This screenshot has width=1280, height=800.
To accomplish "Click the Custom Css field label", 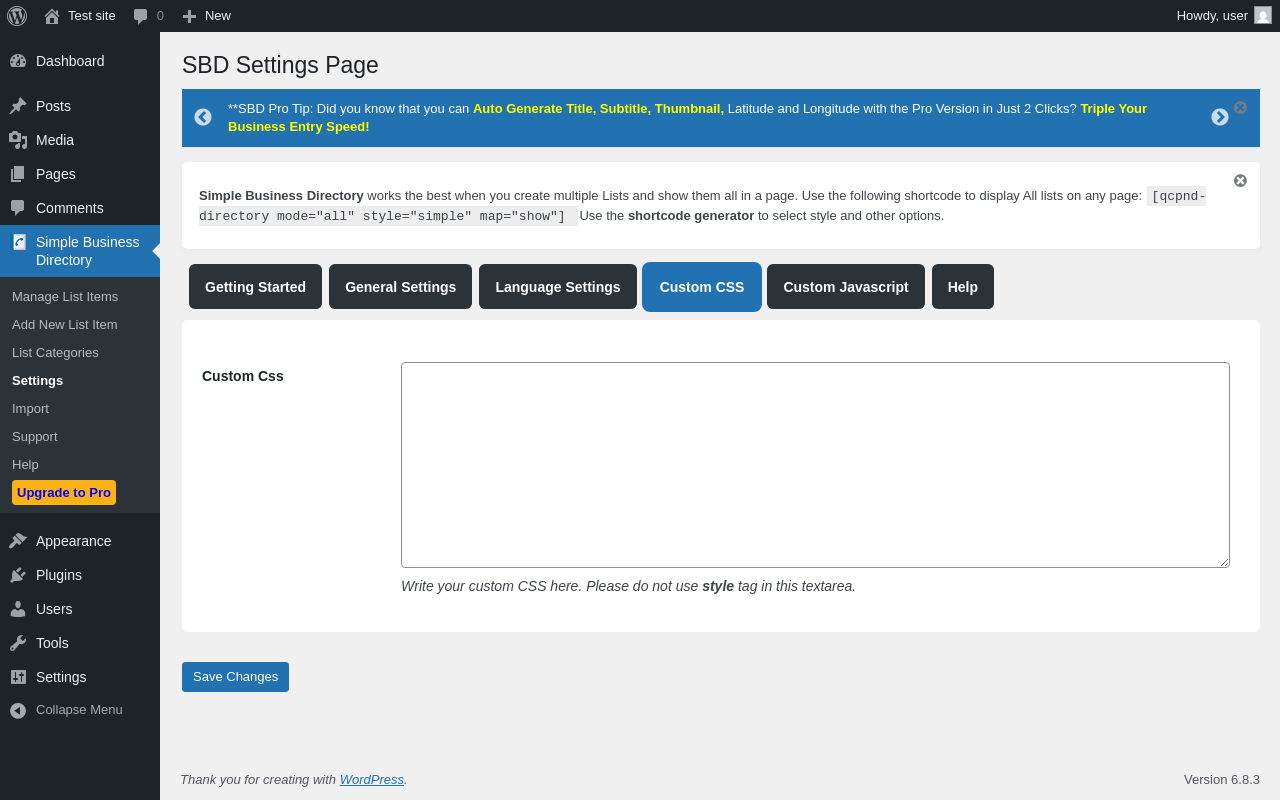I will coord(243,376).
